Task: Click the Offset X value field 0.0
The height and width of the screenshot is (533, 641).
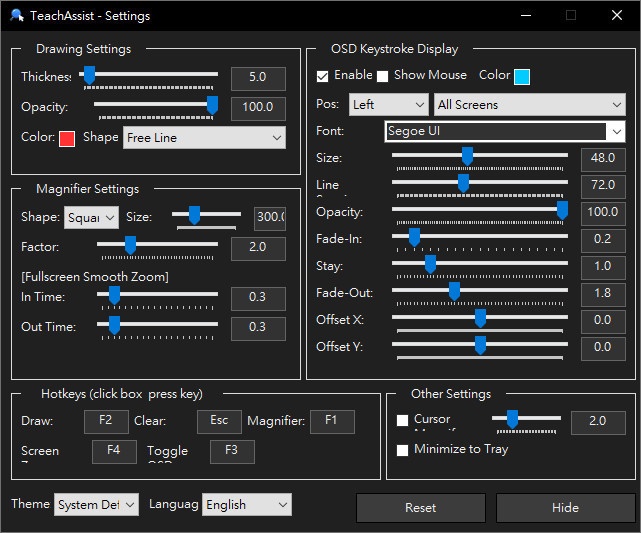Action: (603, 321)
